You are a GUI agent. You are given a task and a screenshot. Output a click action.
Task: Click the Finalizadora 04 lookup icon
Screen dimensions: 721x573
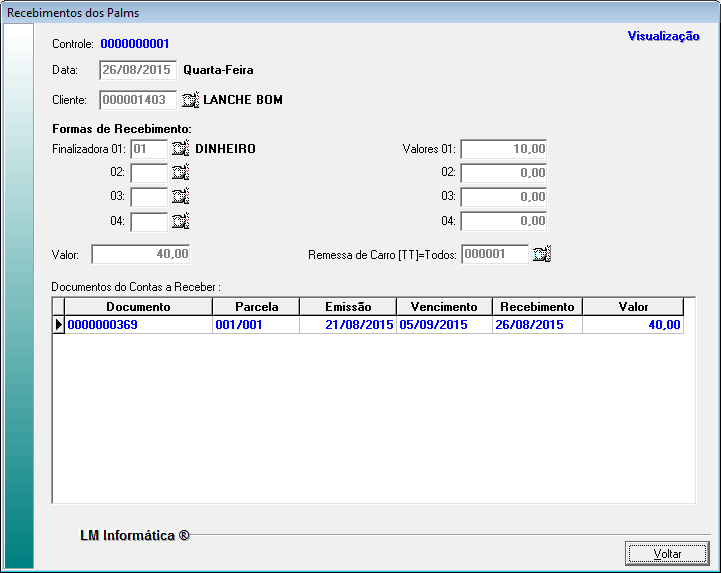point(180,221)
